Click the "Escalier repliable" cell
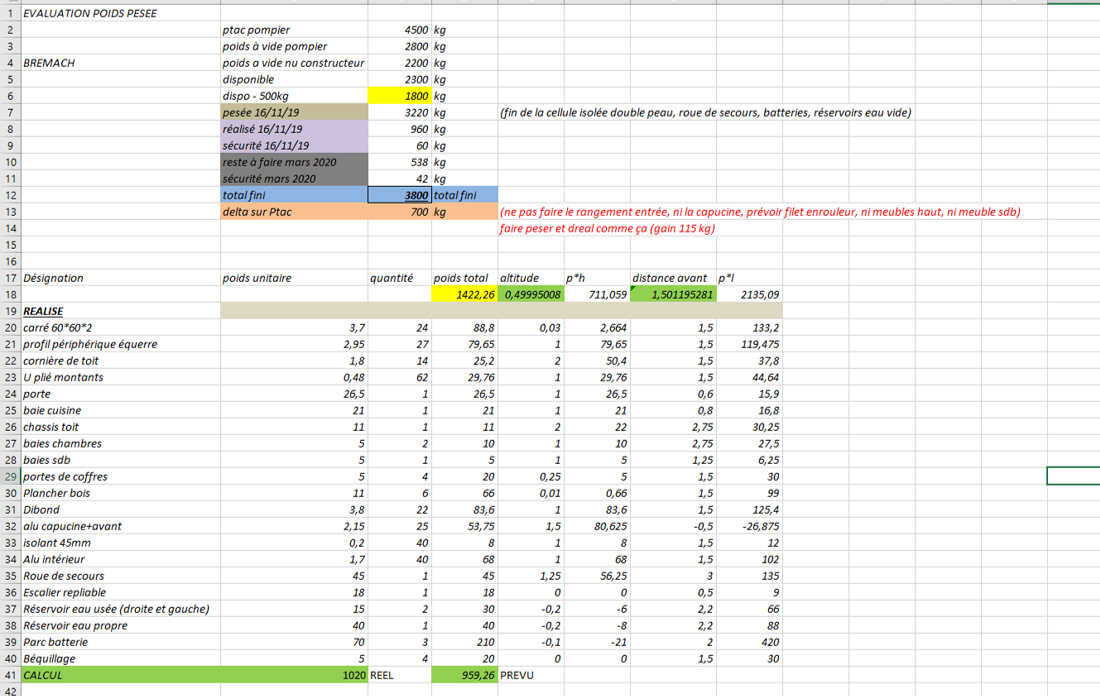 (64, 592)
